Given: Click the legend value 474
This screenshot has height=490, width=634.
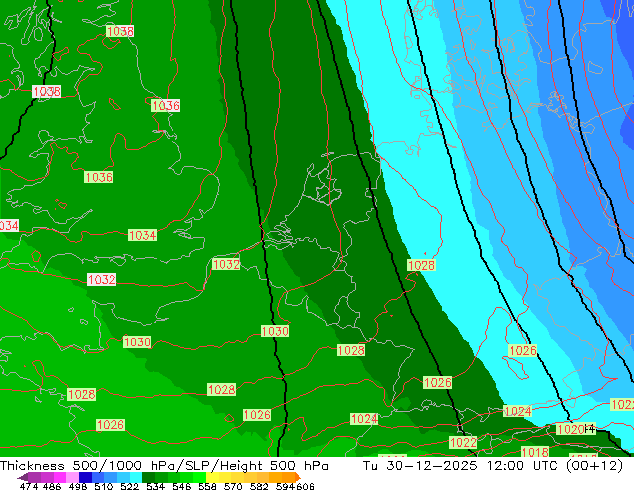Looking at the screenshot, I should pos(29,486).
